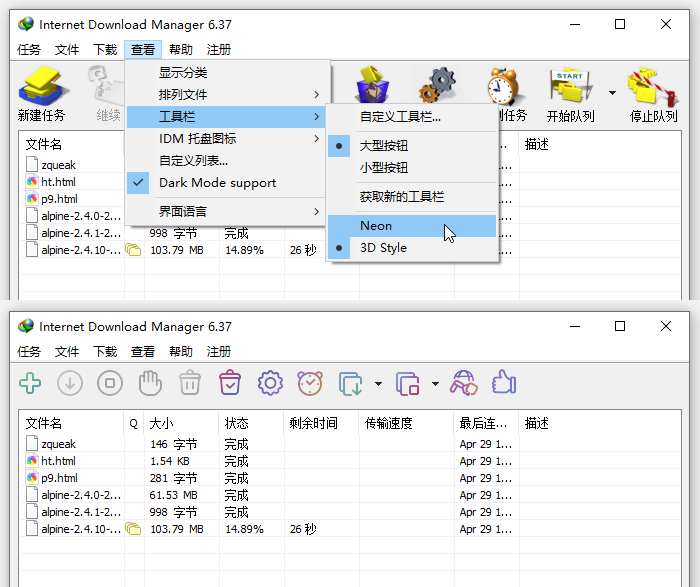The height and width of the screenshot is (587, 700).
Task: Click the Q column header in bottom window
Action: (133, 423)
